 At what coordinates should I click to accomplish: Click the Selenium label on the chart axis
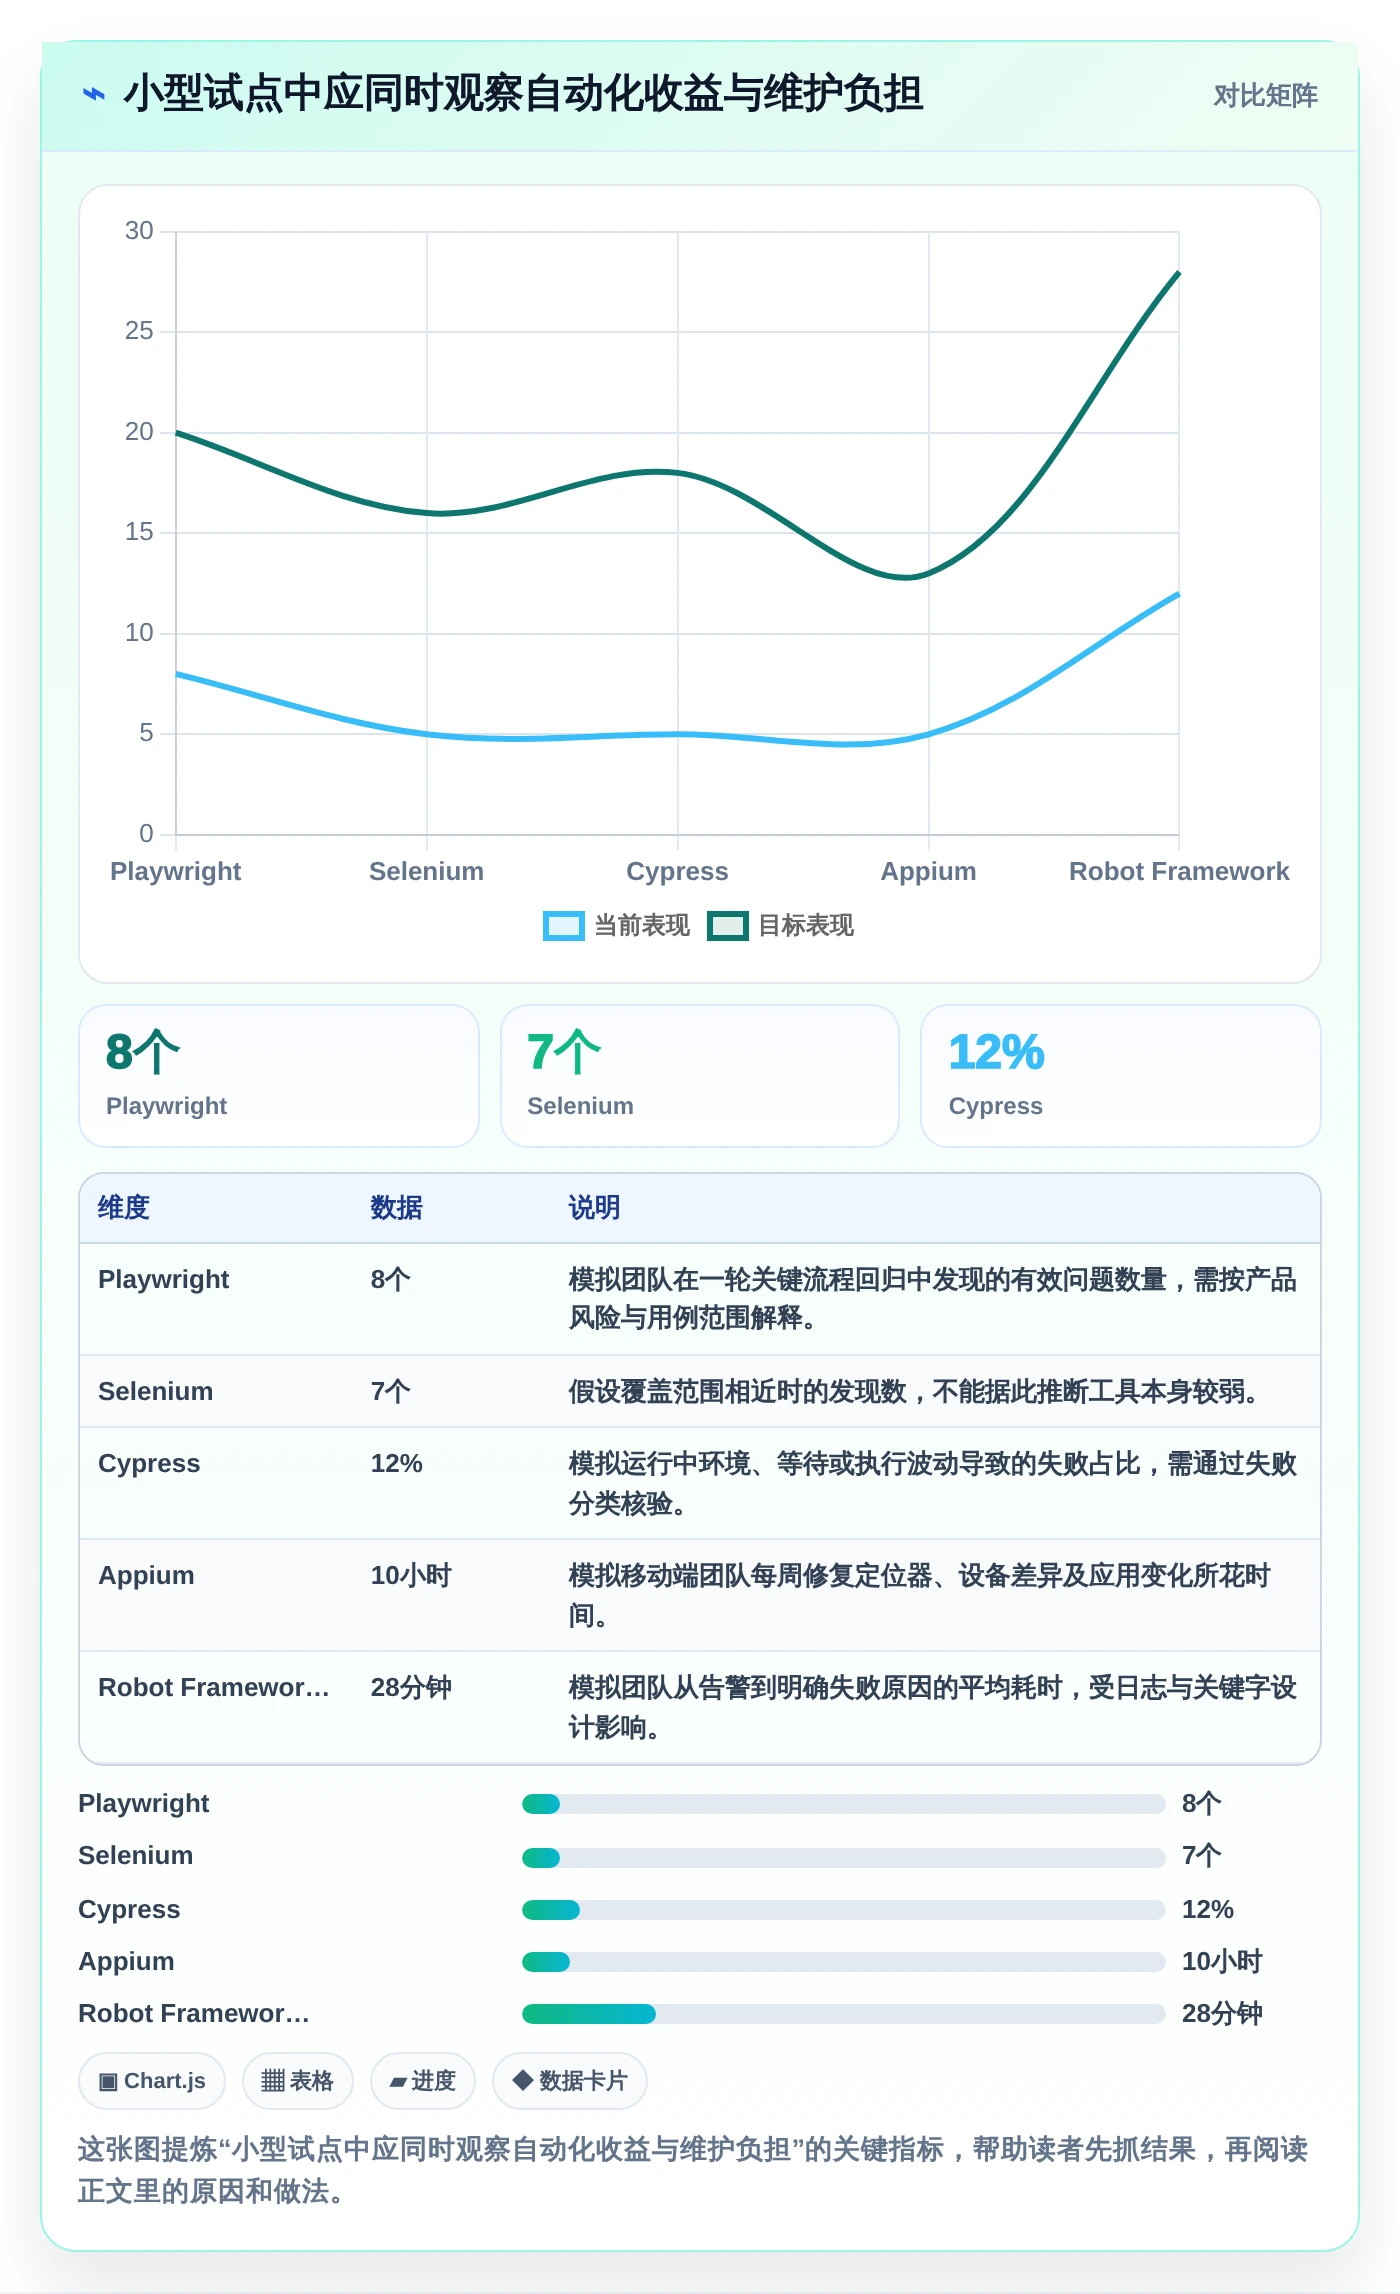427,871
